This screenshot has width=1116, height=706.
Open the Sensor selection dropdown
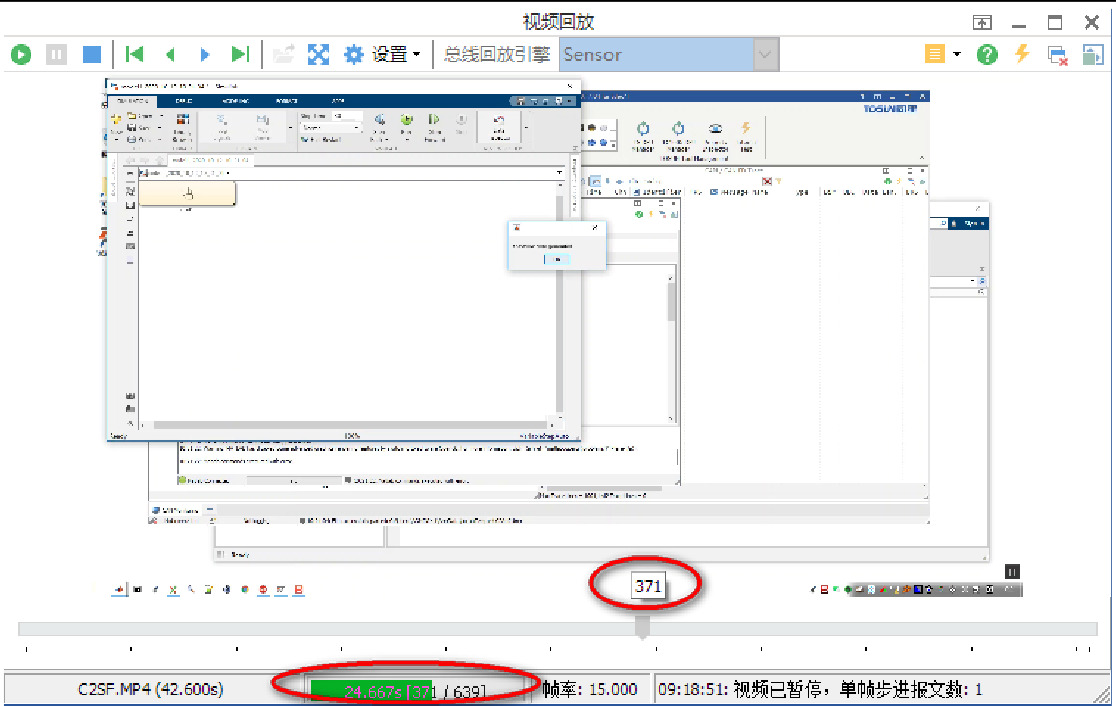[x=763, y=54]
